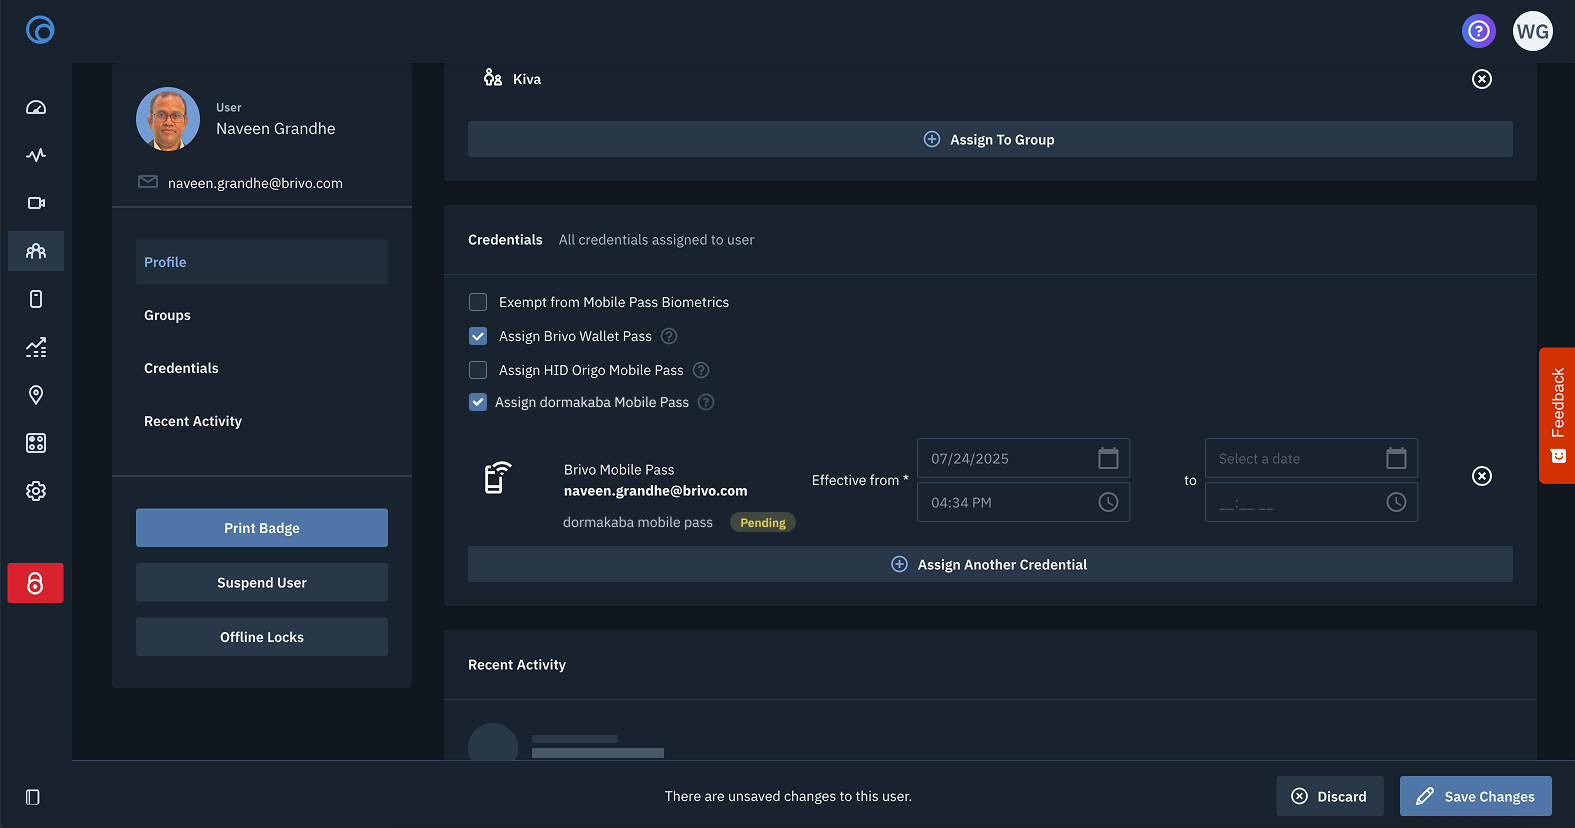Open the dashboard gauge icon in sidebar

36,107
